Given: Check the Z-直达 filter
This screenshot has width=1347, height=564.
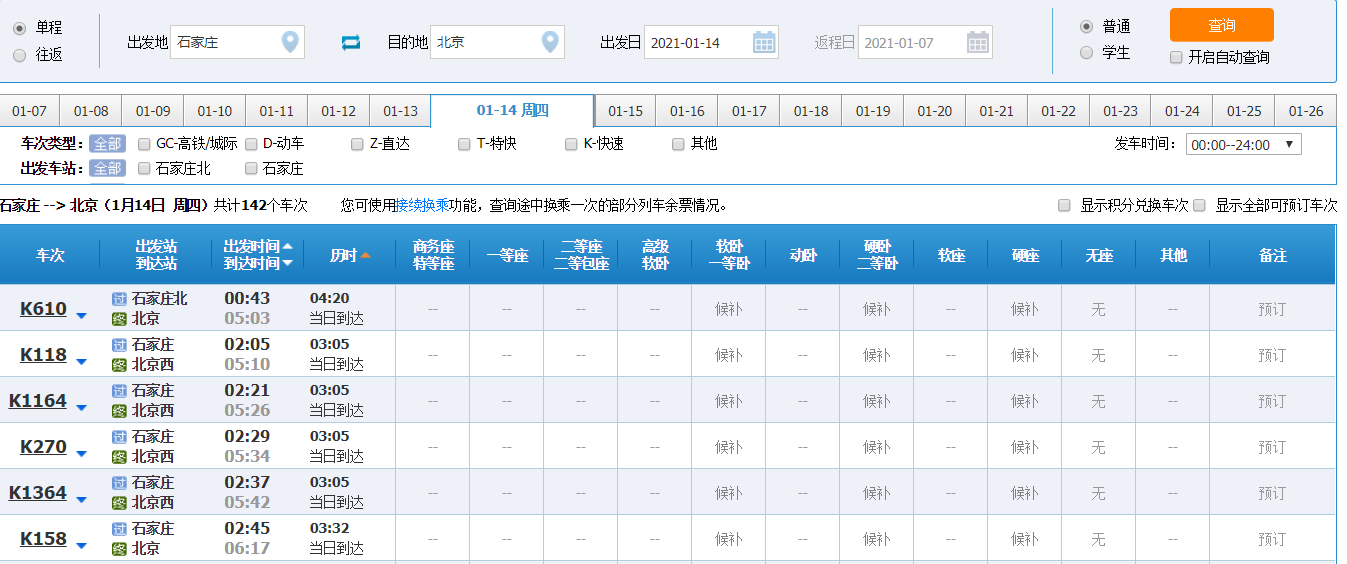Looking at the screenshot, I should tap(357, 144).
